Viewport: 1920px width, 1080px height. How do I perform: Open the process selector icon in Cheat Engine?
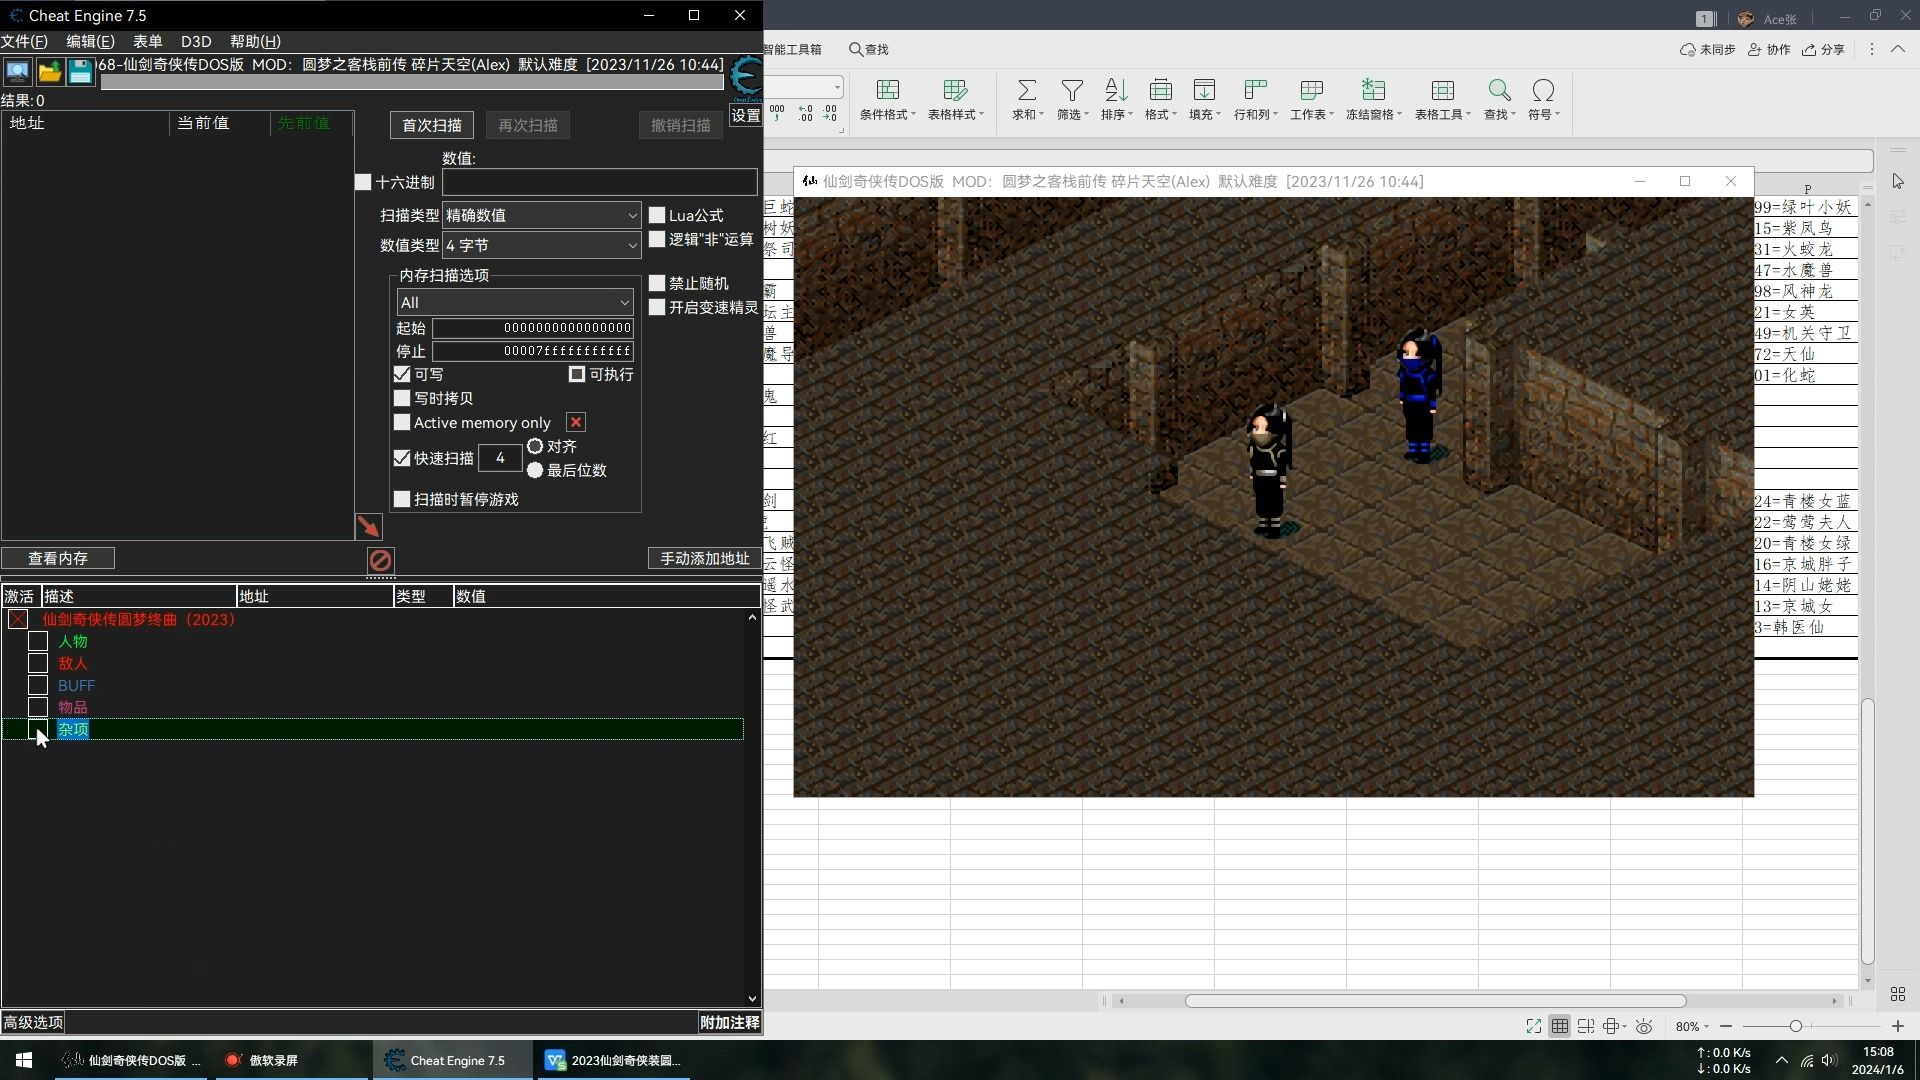pos(17,72)
